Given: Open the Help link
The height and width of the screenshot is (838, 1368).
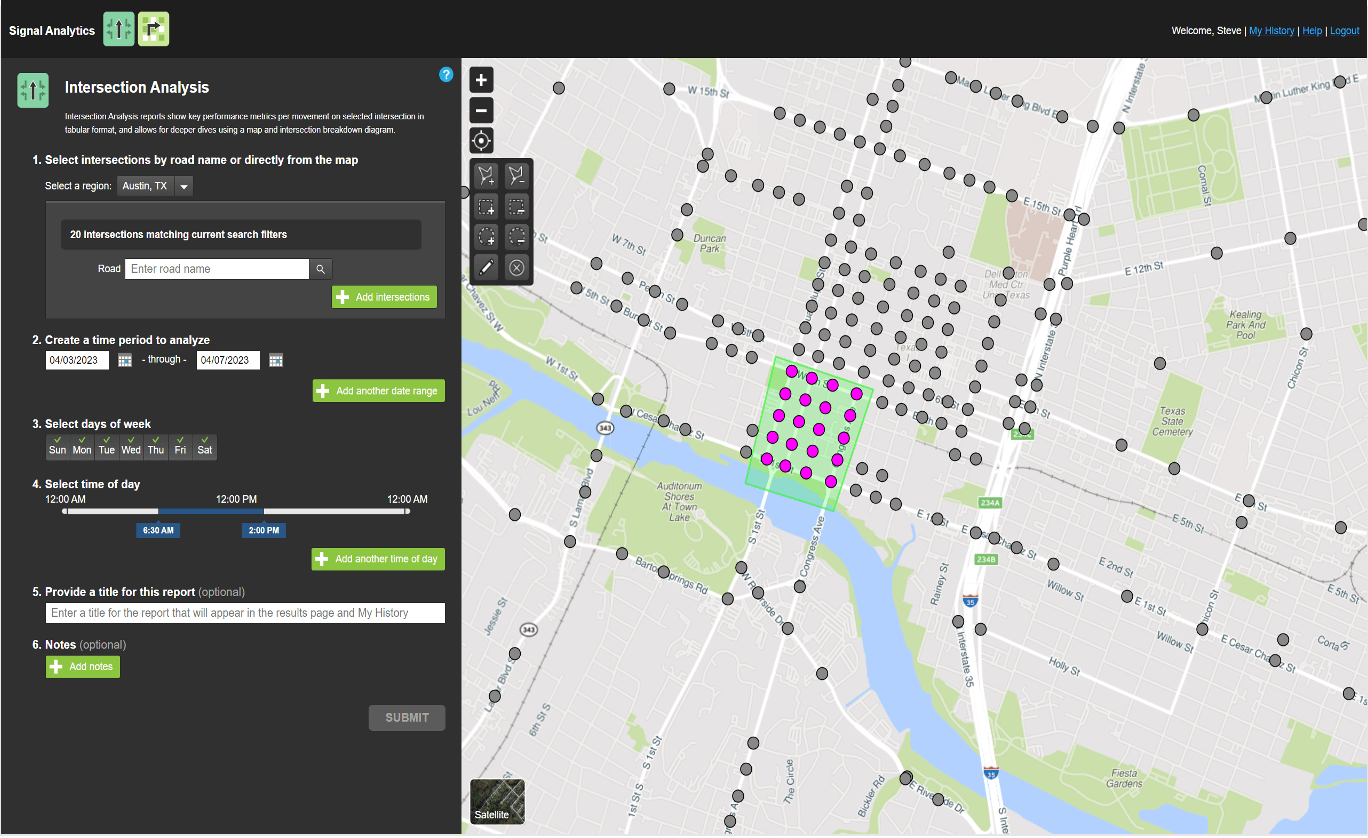Looking at the screenshot, I should (1312, 31).
